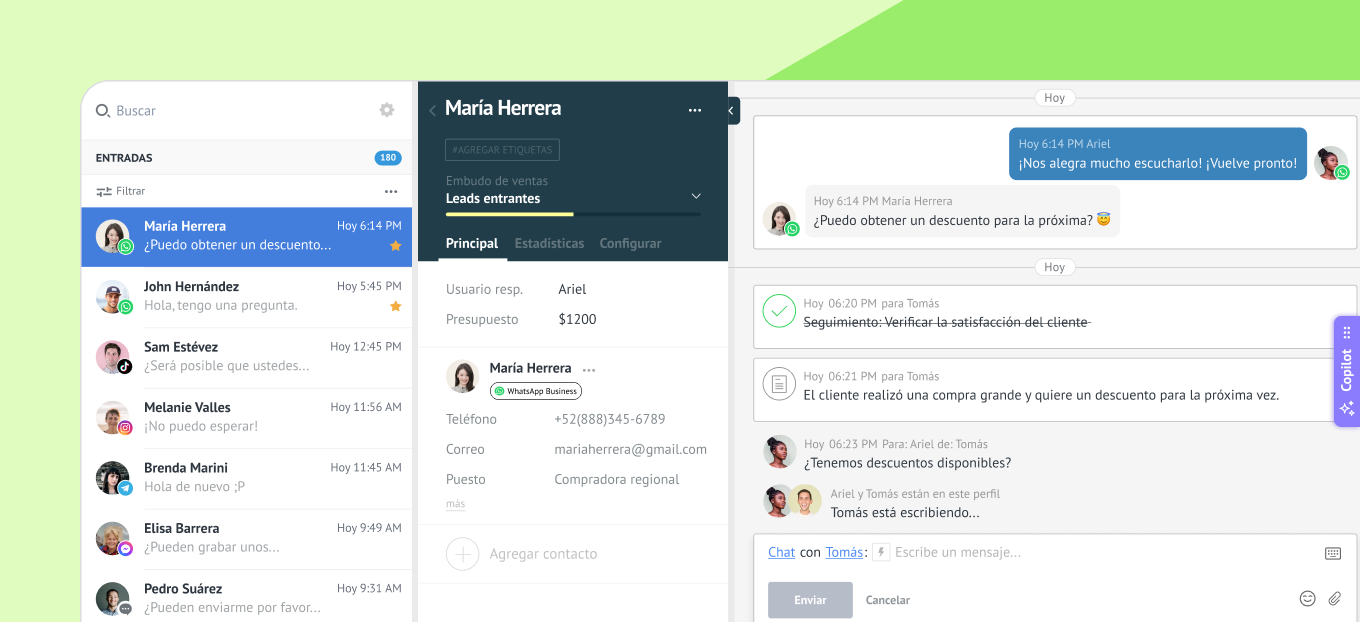Click the Enviar button
Screen dimensions: 1360x622
click(x=810, y=600)
